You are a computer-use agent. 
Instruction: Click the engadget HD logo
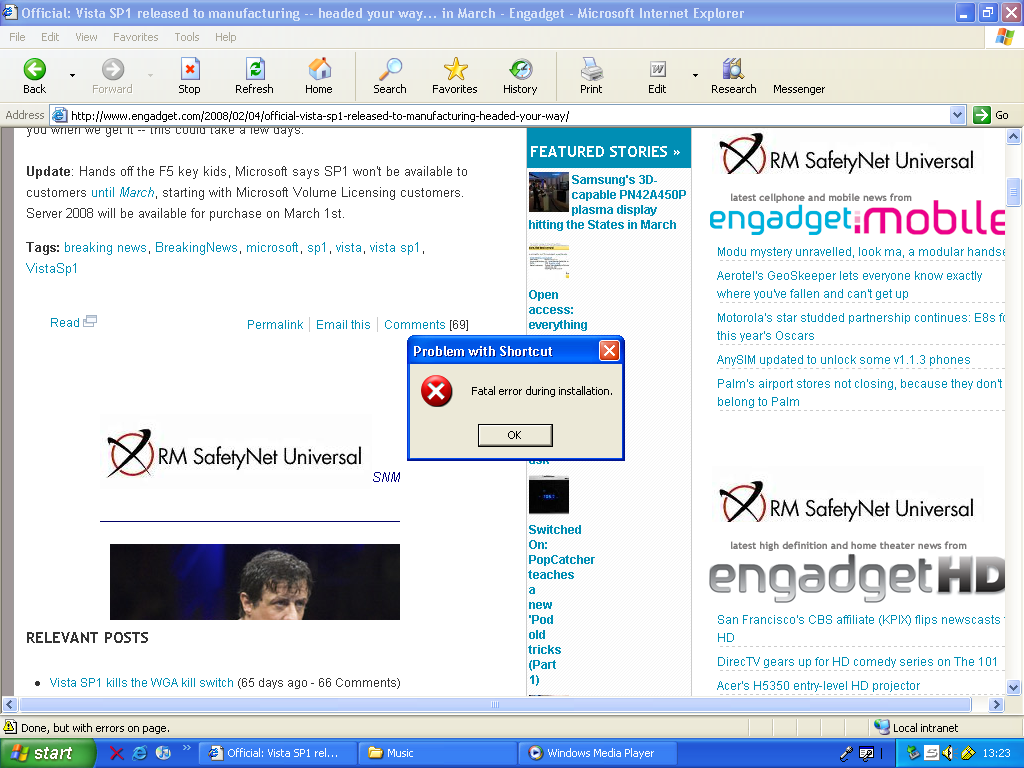(857, 577)
